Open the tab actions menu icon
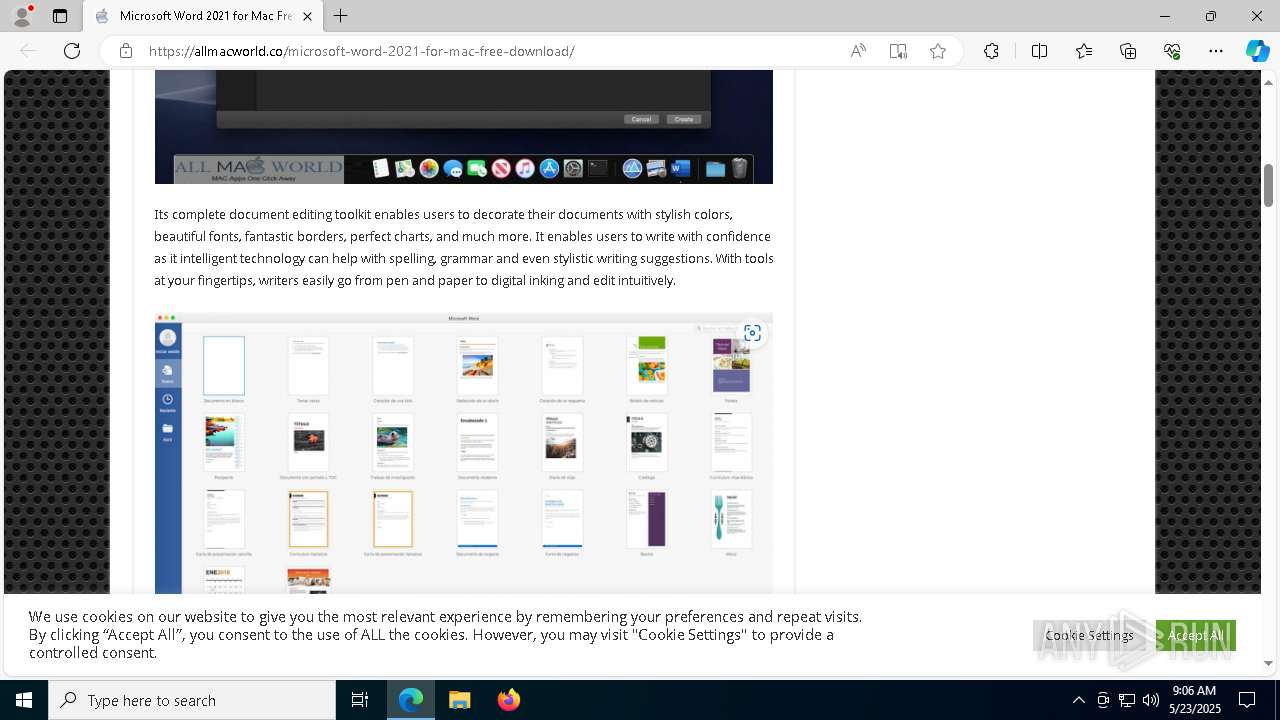1280x720 pixels. point(60,16)
